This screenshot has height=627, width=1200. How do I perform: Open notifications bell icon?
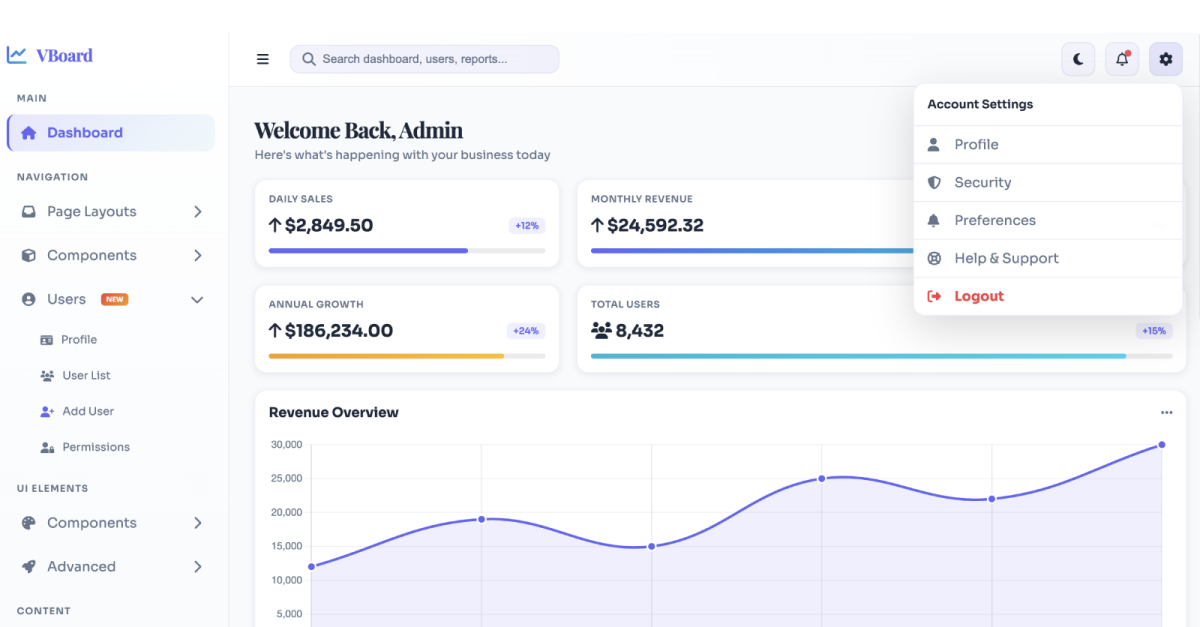coord(1122,59)
